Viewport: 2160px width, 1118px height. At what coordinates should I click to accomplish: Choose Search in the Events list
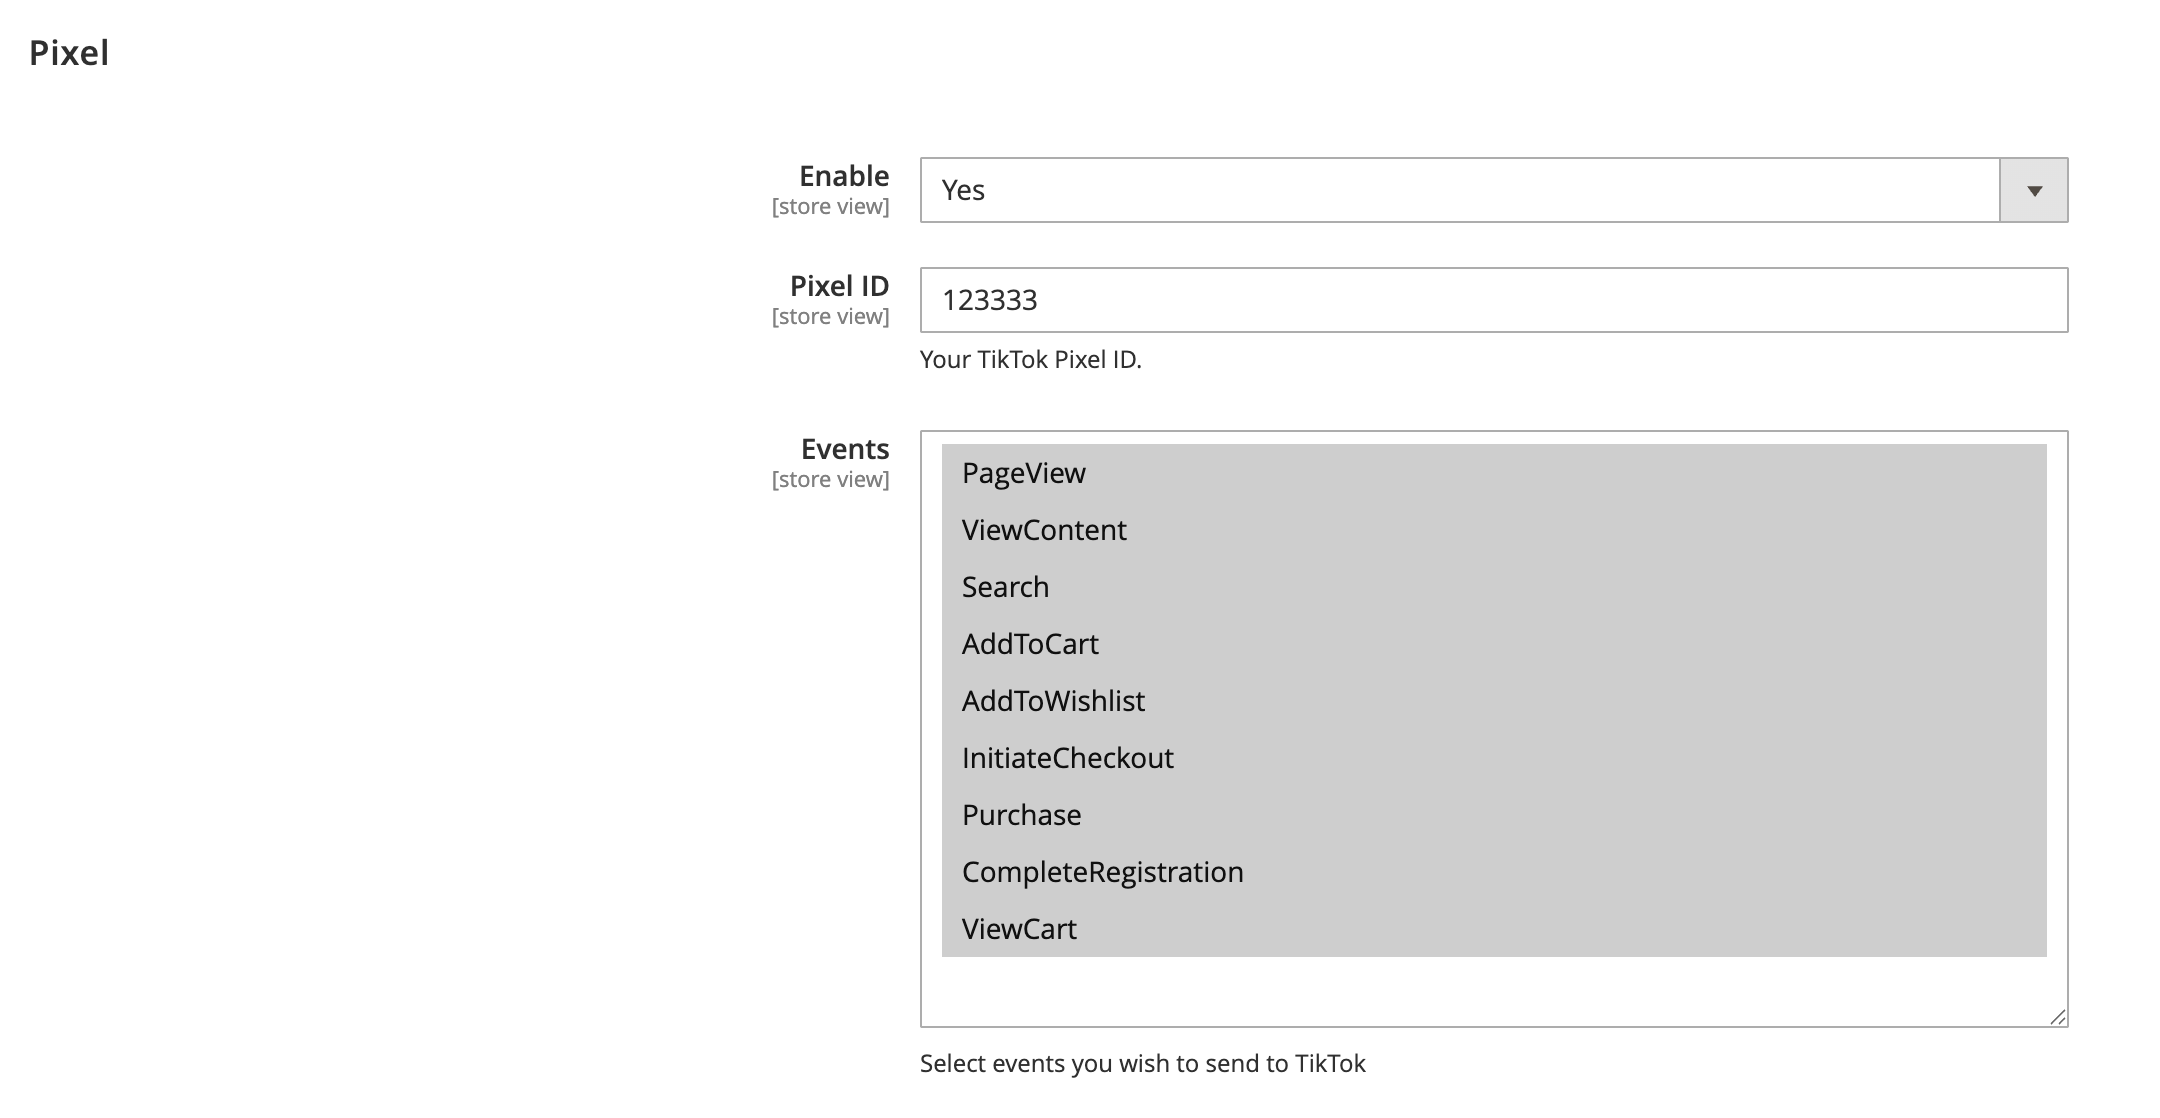click(1005, 587)
